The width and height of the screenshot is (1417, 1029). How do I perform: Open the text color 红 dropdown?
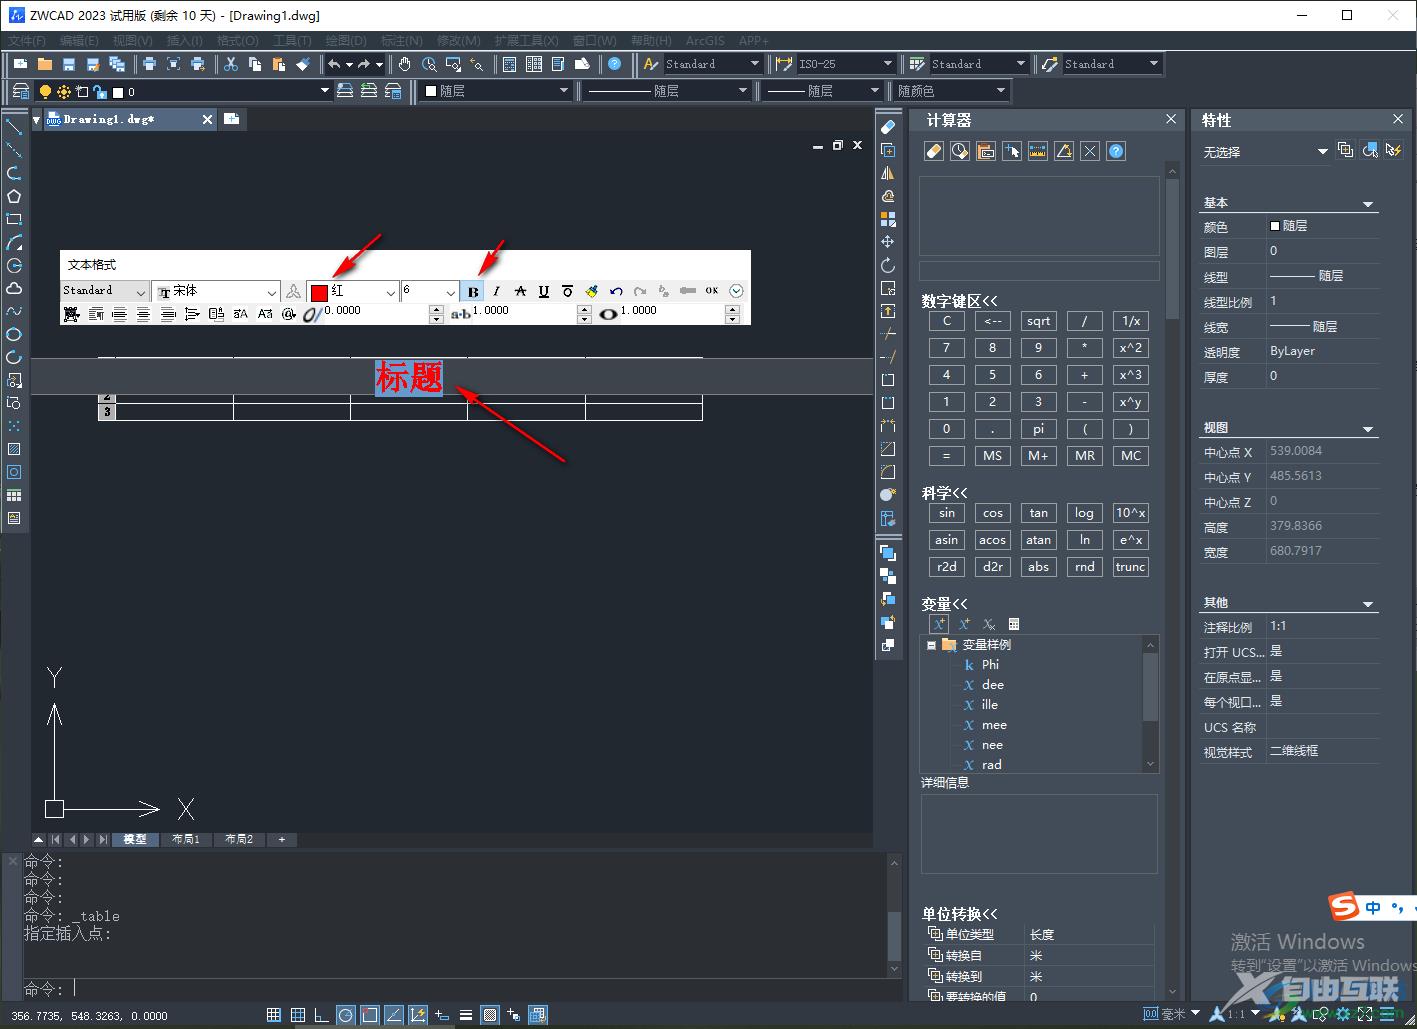click(x=390, y=292)
